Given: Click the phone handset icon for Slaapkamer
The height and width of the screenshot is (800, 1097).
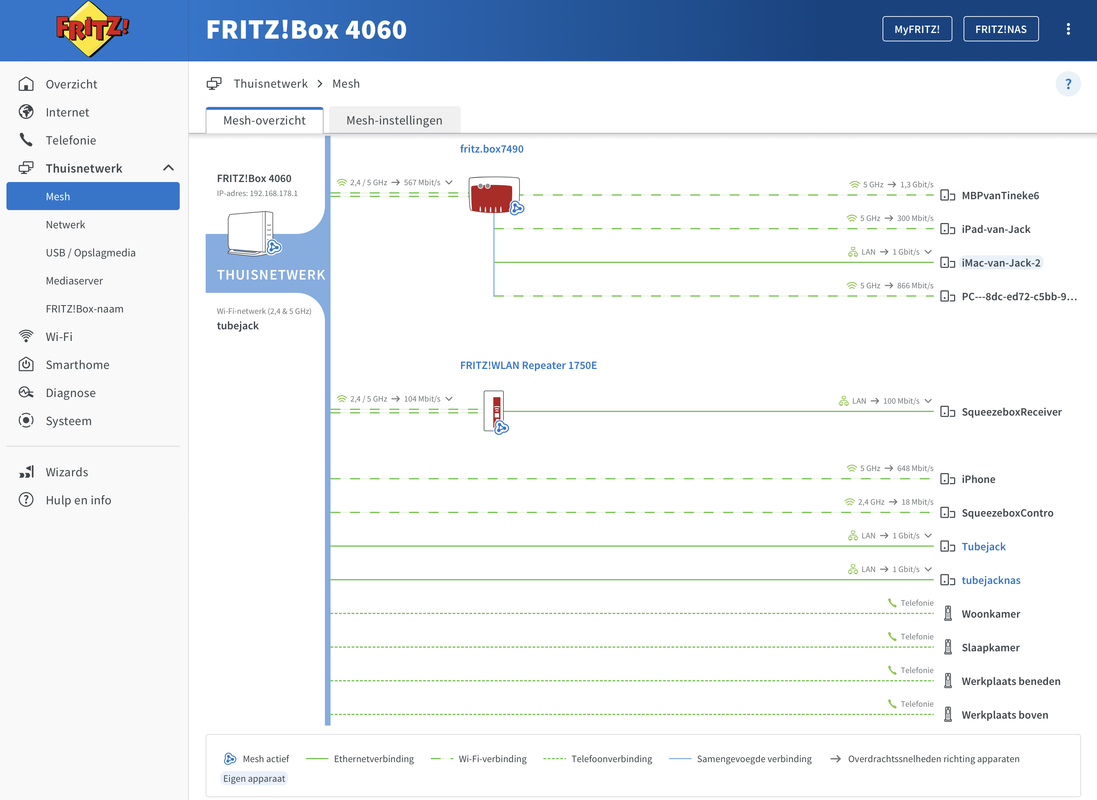Looking at the screenshot, I should (948, 647).
